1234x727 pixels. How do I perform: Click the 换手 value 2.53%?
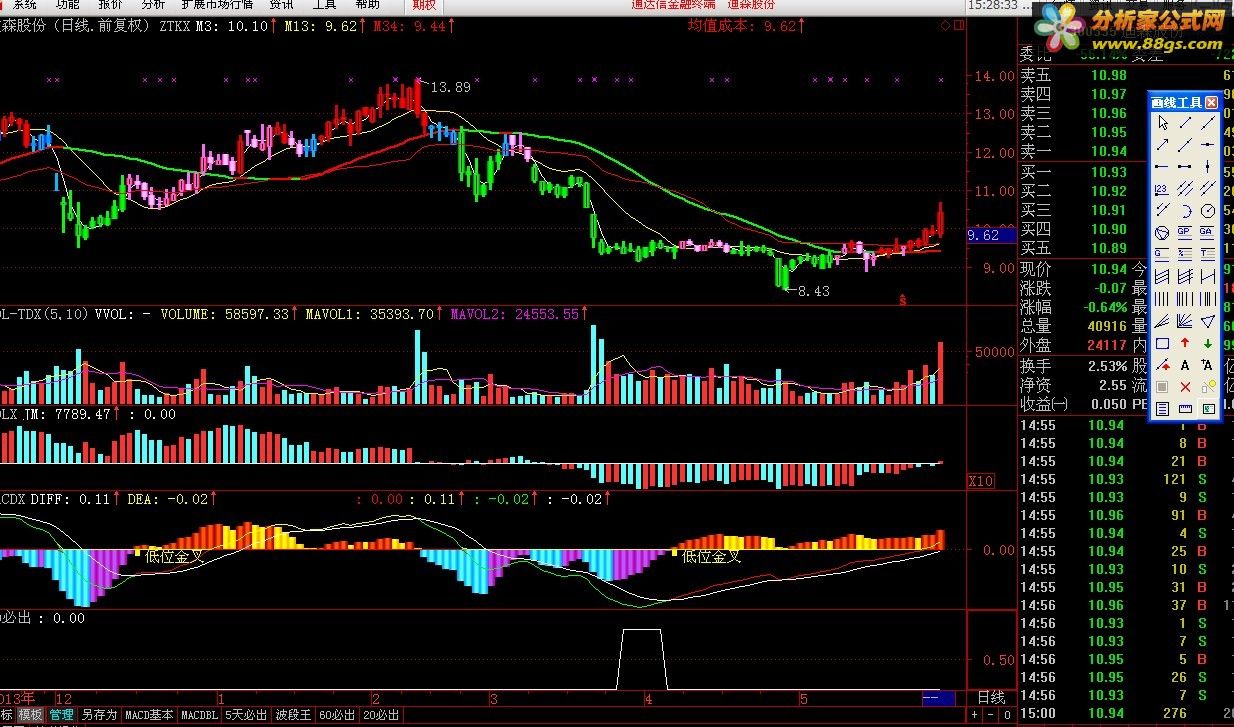coord(1106,366)
